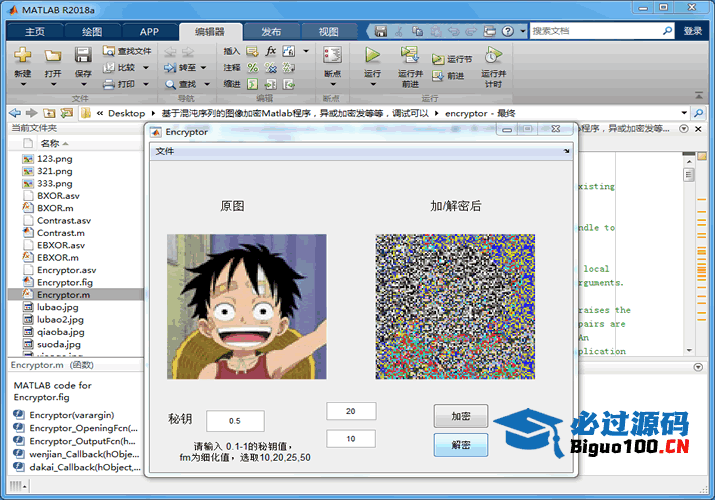Viewport: 715px width, 500px height.
Task: Select Contrast.m in file list
Action: pyautogui.click(x=61, y=233)
